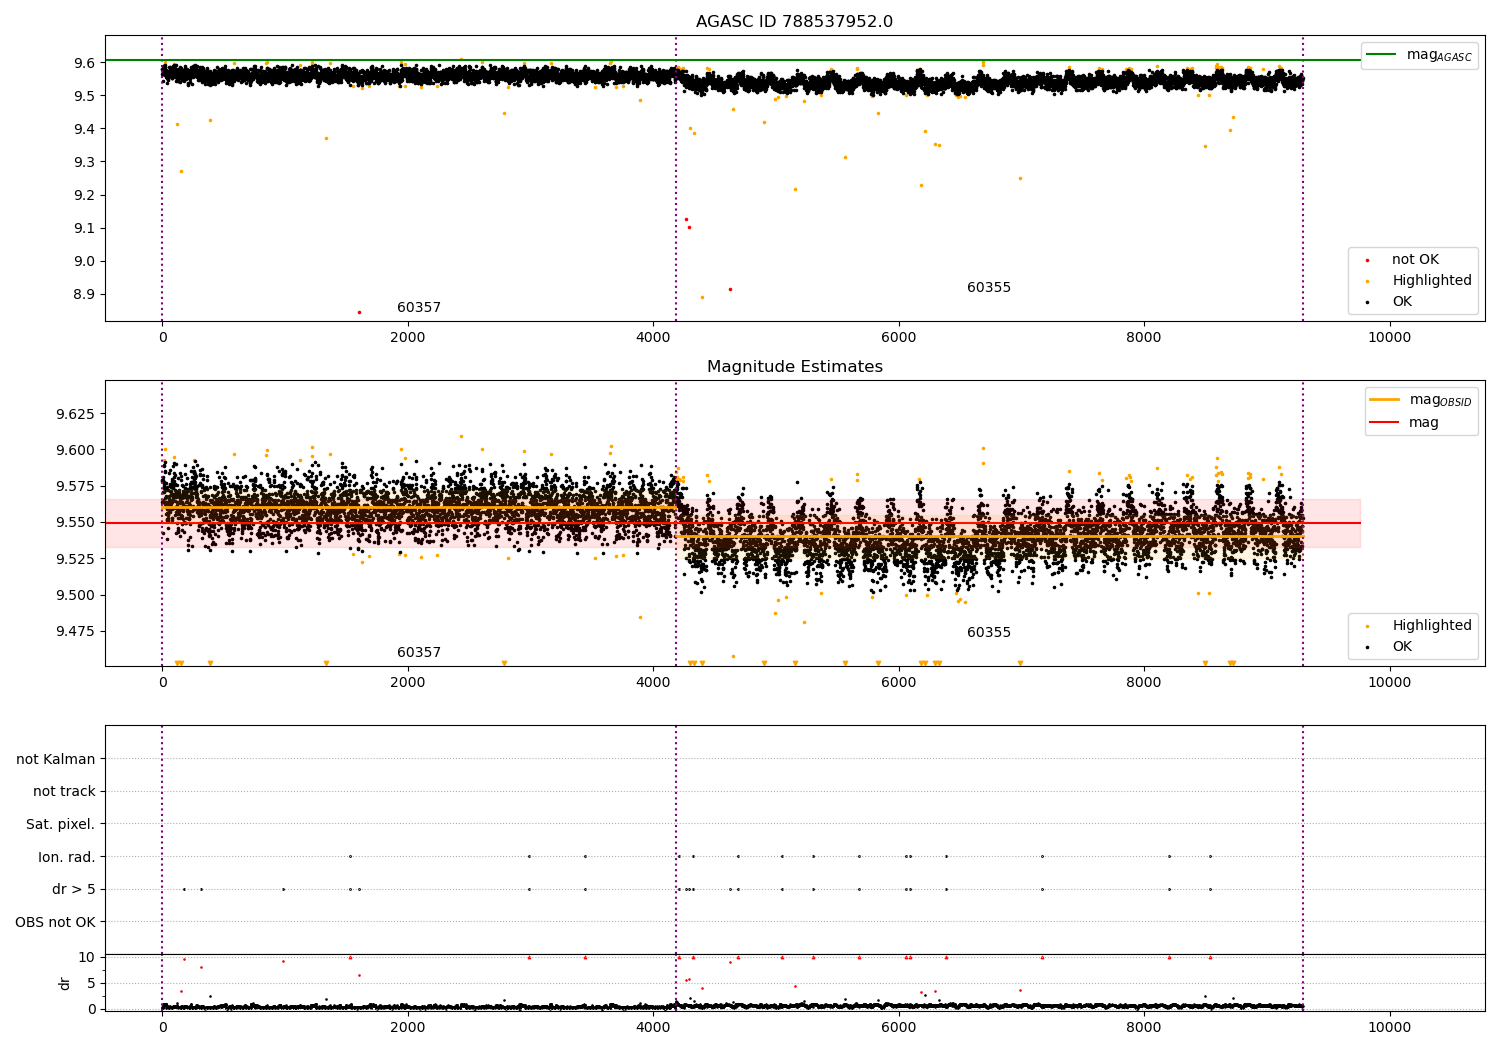This screenshot has width=1500, height=1050.
Task: Select the mag OBSID legend entry
Action: 1421,400
